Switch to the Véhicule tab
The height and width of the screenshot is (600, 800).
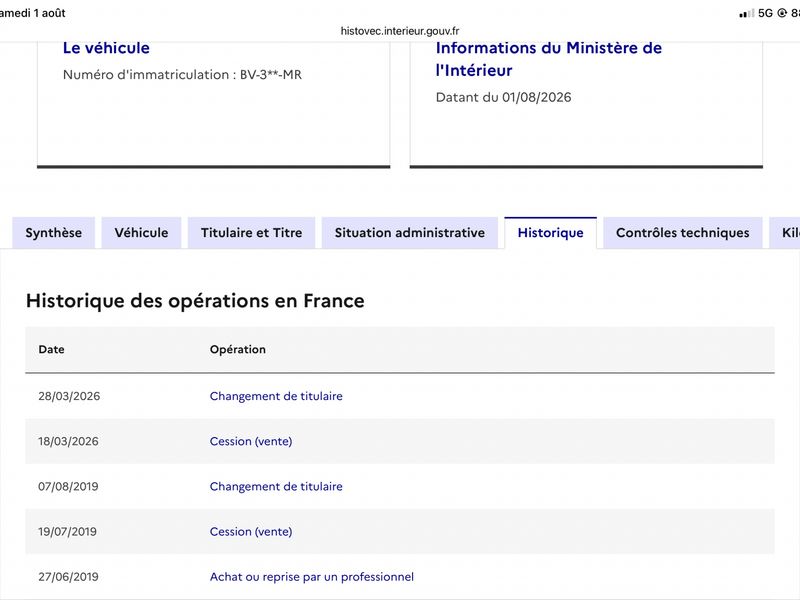(x=141, y=233)
